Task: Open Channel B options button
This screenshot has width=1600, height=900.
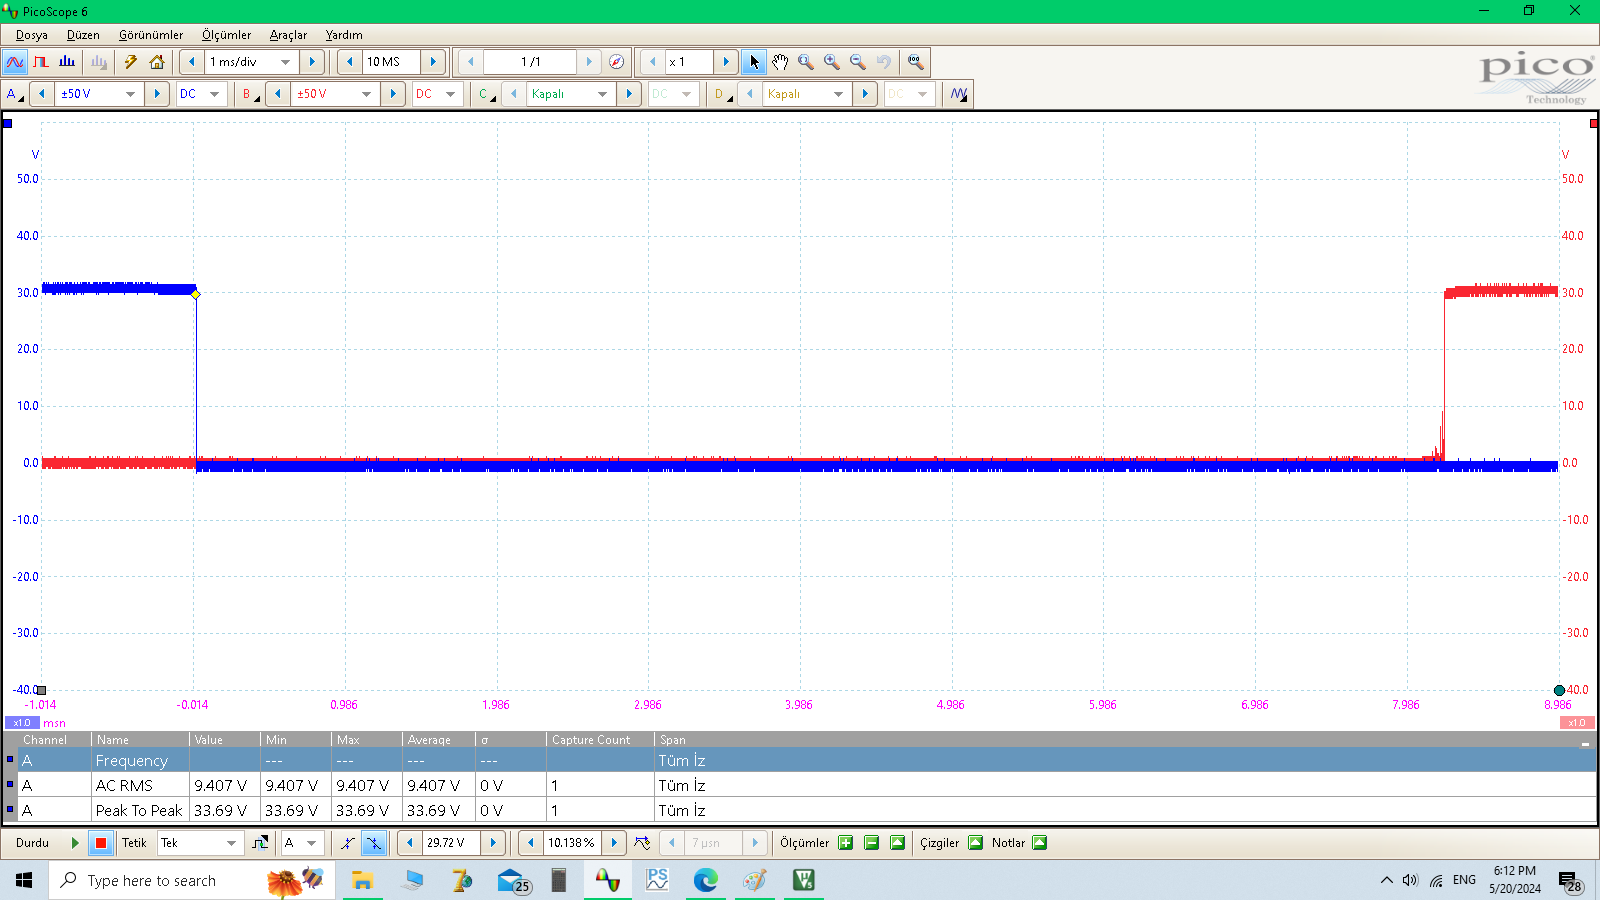Action: [x=250, y=94]
